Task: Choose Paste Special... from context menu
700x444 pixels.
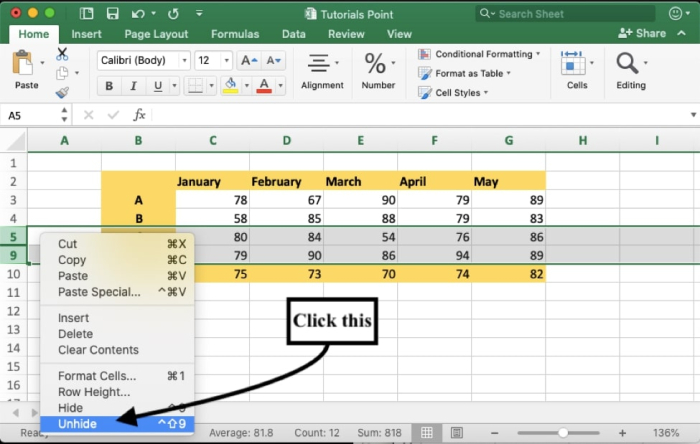Action: [117, 292]
